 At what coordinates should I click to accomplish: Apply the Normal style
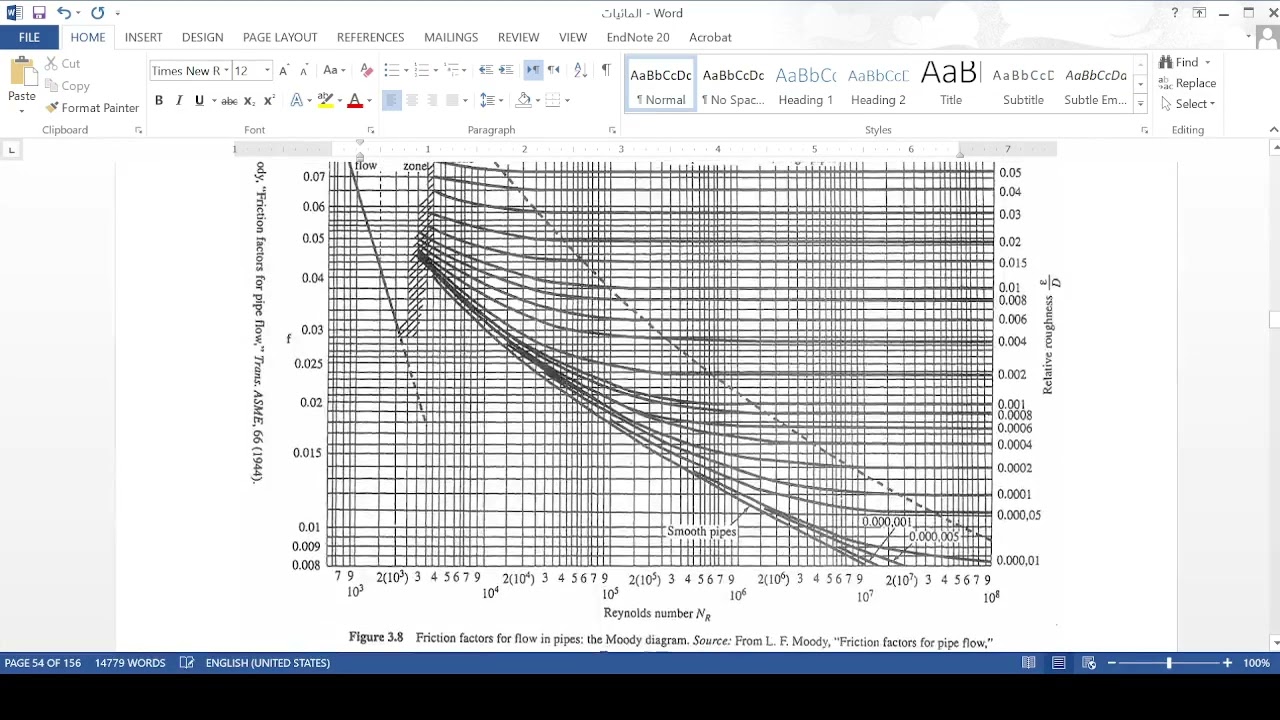(x=661, y=85)
